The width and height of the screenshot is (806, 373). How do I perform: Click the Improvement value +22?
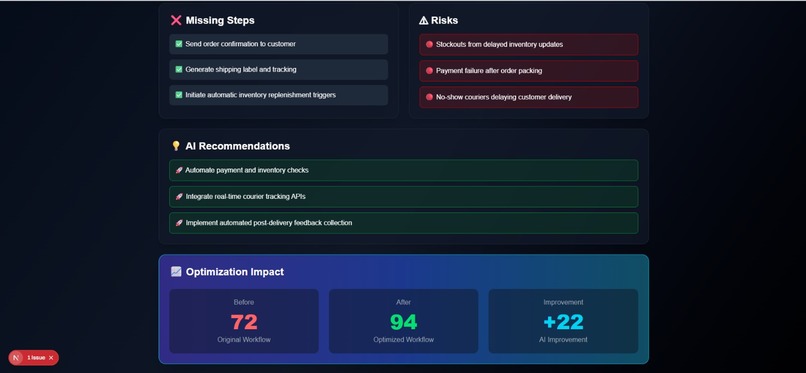pos(563,322)
